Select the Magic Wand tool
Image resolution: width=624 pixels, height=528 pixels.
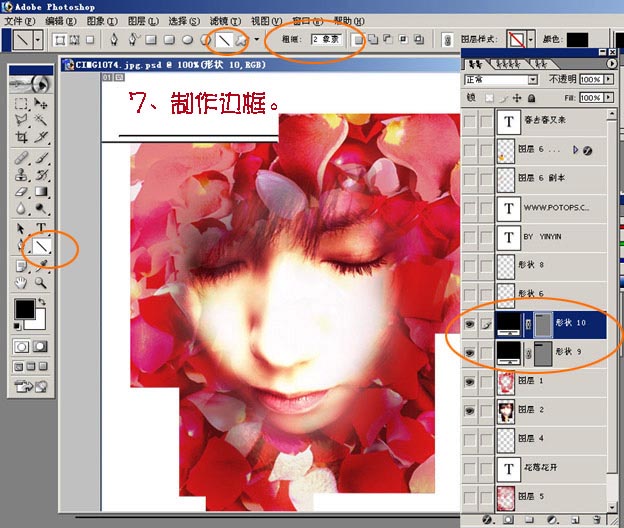(x=41, y=120)
